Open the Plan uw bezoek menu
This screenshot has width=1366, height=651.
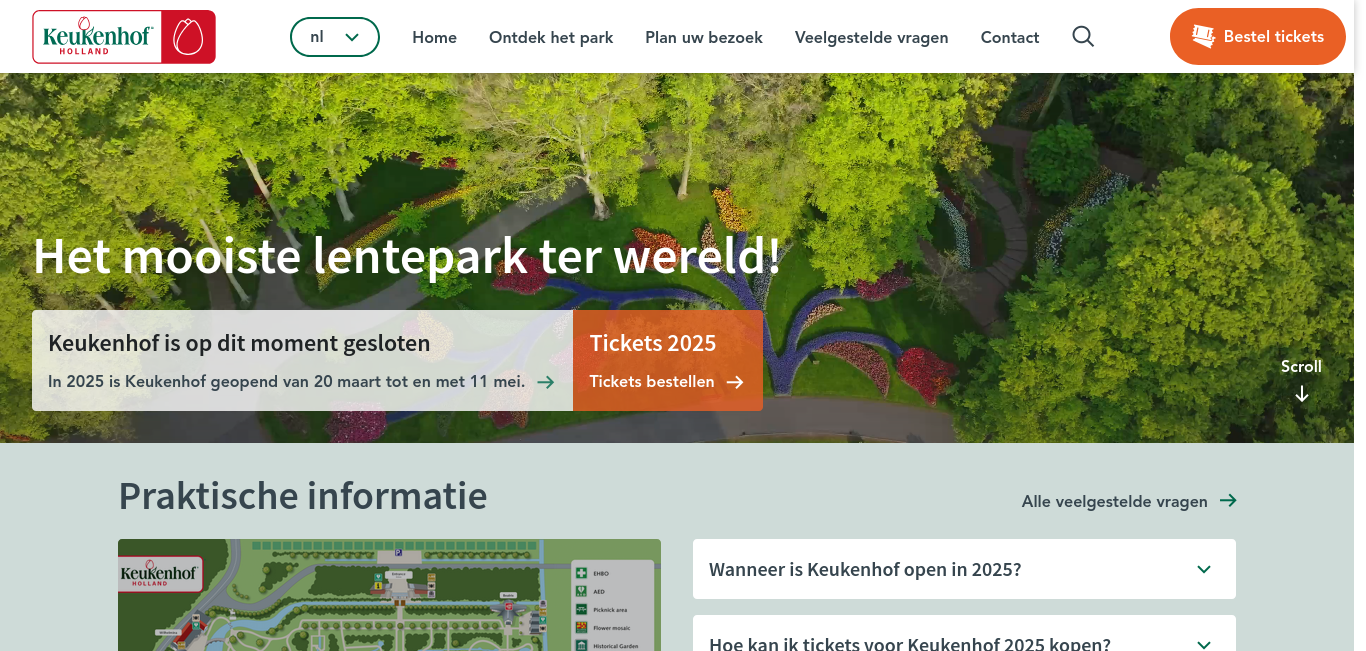coord(704,37)
